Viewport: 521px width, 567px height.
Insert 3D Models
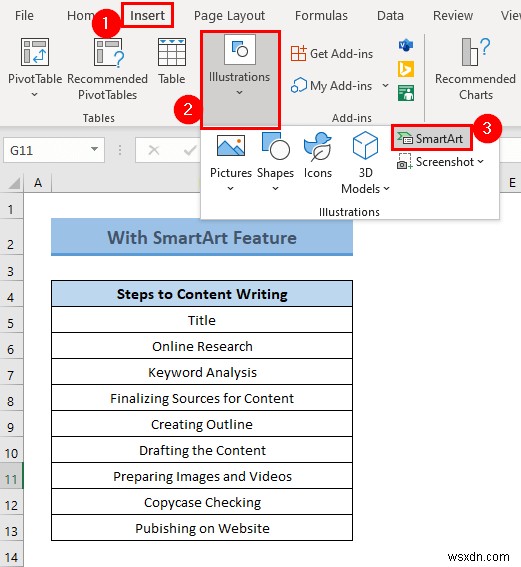point(365,163)
